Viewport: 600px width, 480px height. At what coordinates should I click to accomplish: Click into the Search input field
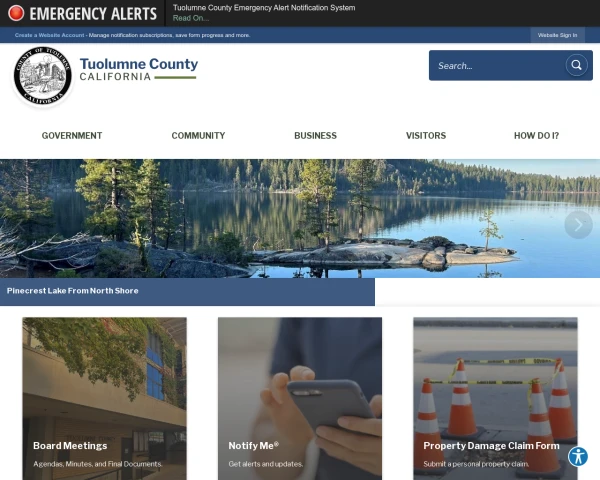point(497,65)
